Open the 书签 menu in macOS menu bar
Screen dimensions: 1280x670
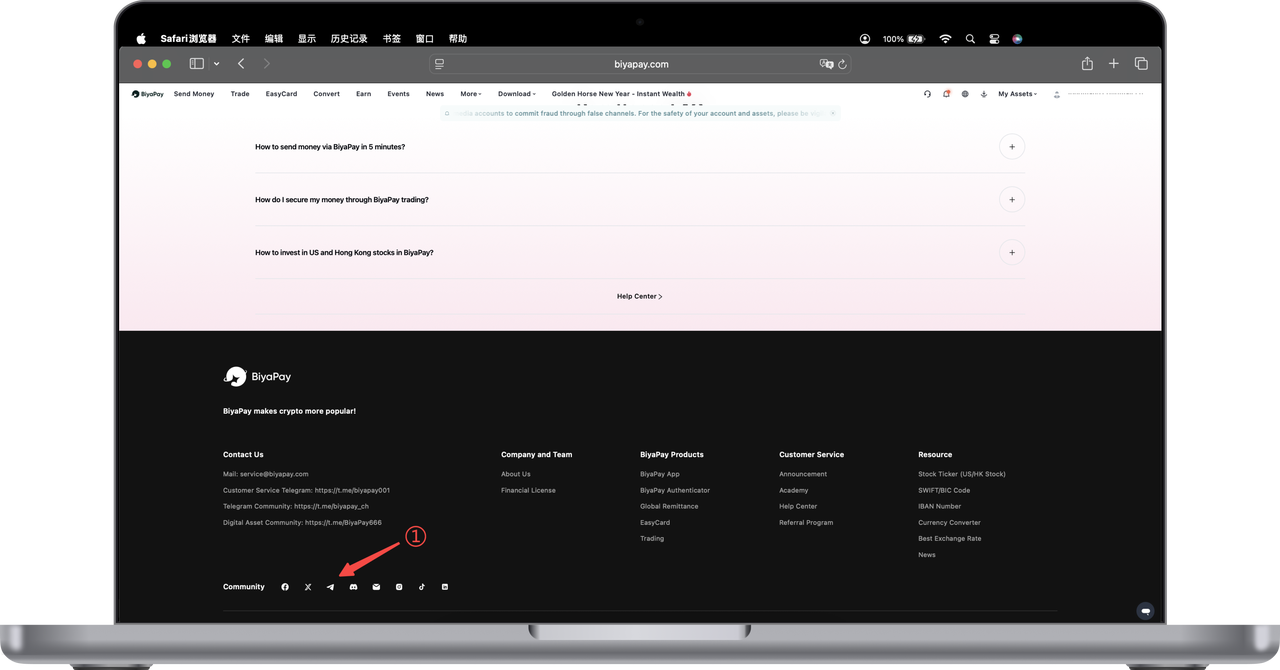391,39
